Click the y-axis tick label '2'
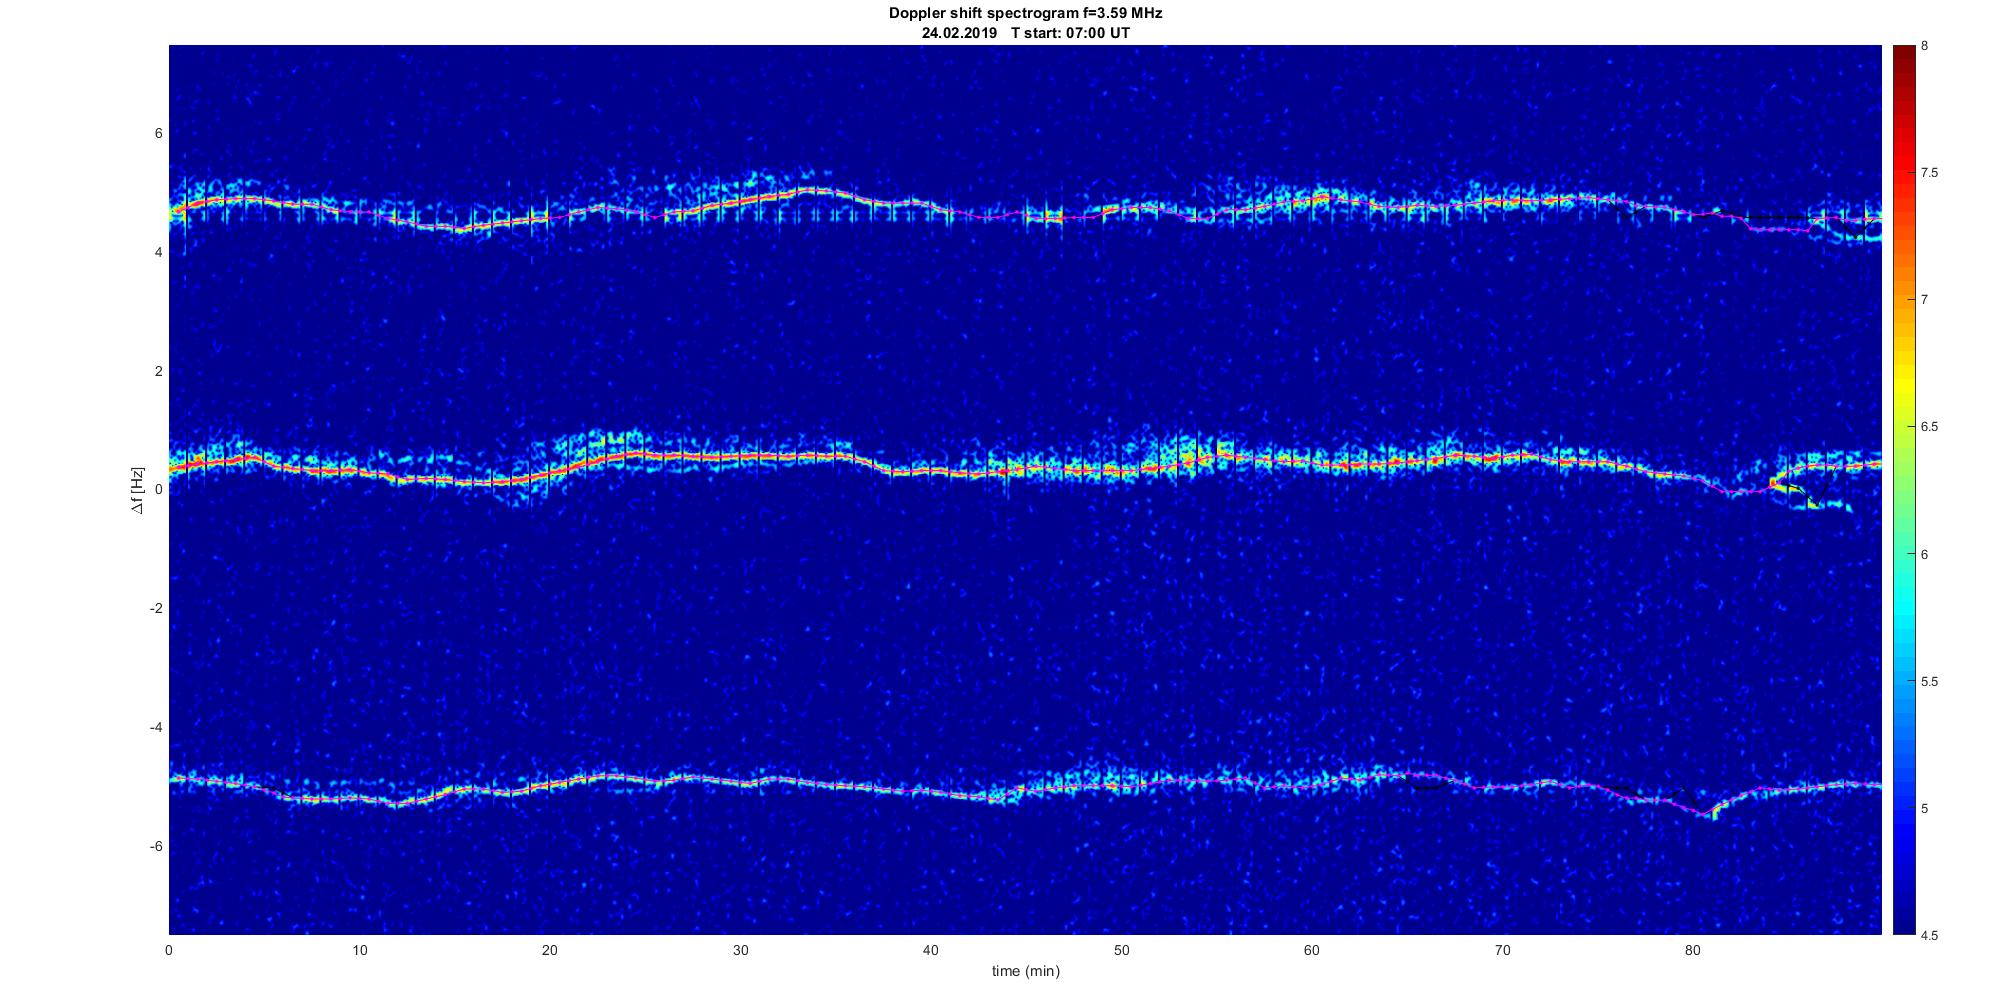Viewport: 2000px width, 1003px height. pos(159,371)
